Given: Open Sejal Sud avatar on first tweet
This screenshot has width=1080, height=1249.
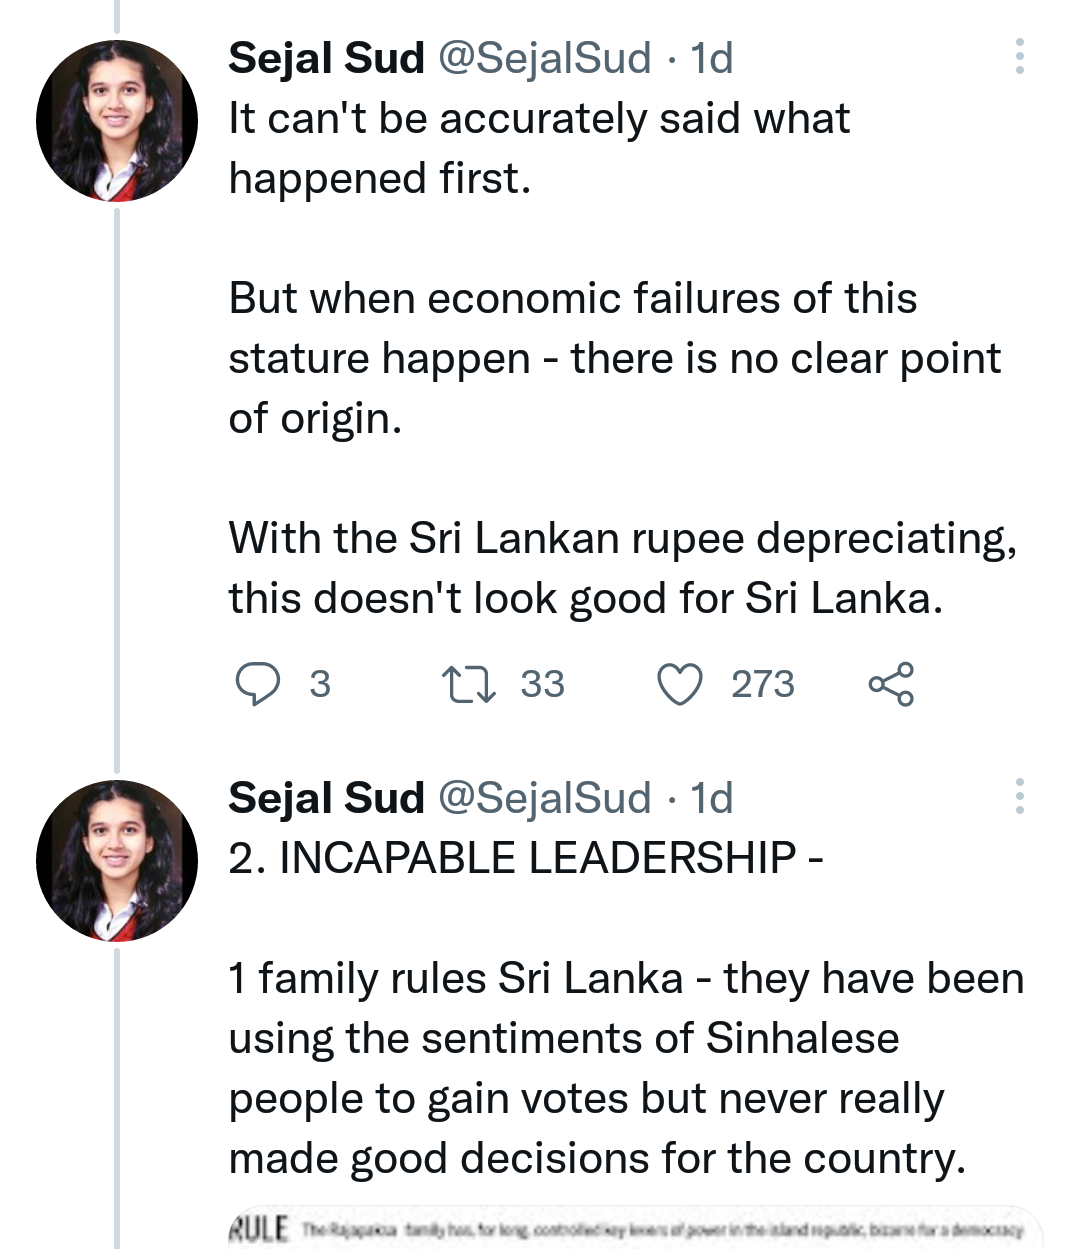Looking at the screenshot, I should [x=116, y=121].
